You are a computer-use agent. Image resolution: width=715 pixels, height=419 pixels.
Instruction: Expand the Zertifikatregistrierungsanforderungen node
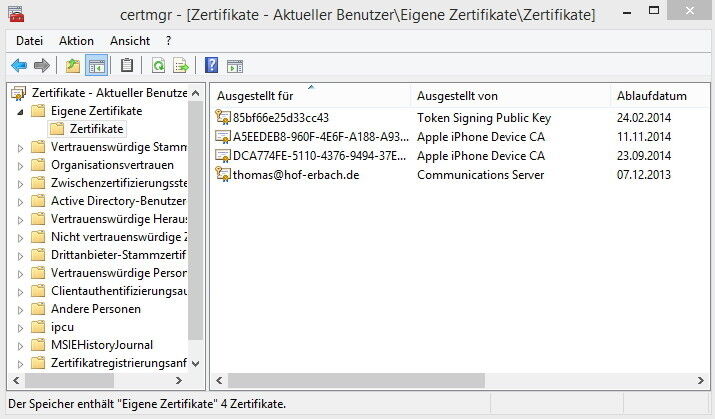[x=20, y=364]
